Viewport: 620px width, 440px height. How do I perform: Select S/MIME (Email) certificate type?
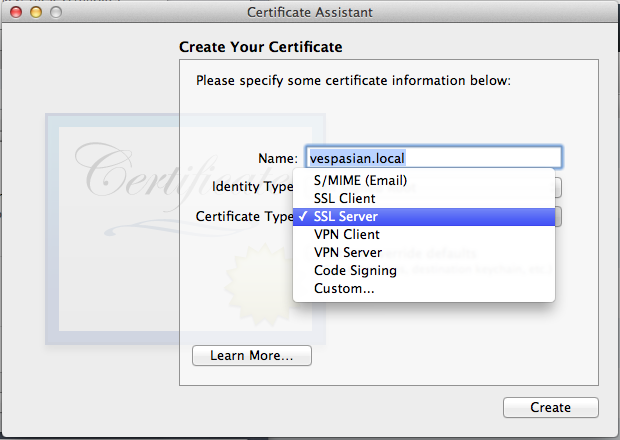(423, 180)
